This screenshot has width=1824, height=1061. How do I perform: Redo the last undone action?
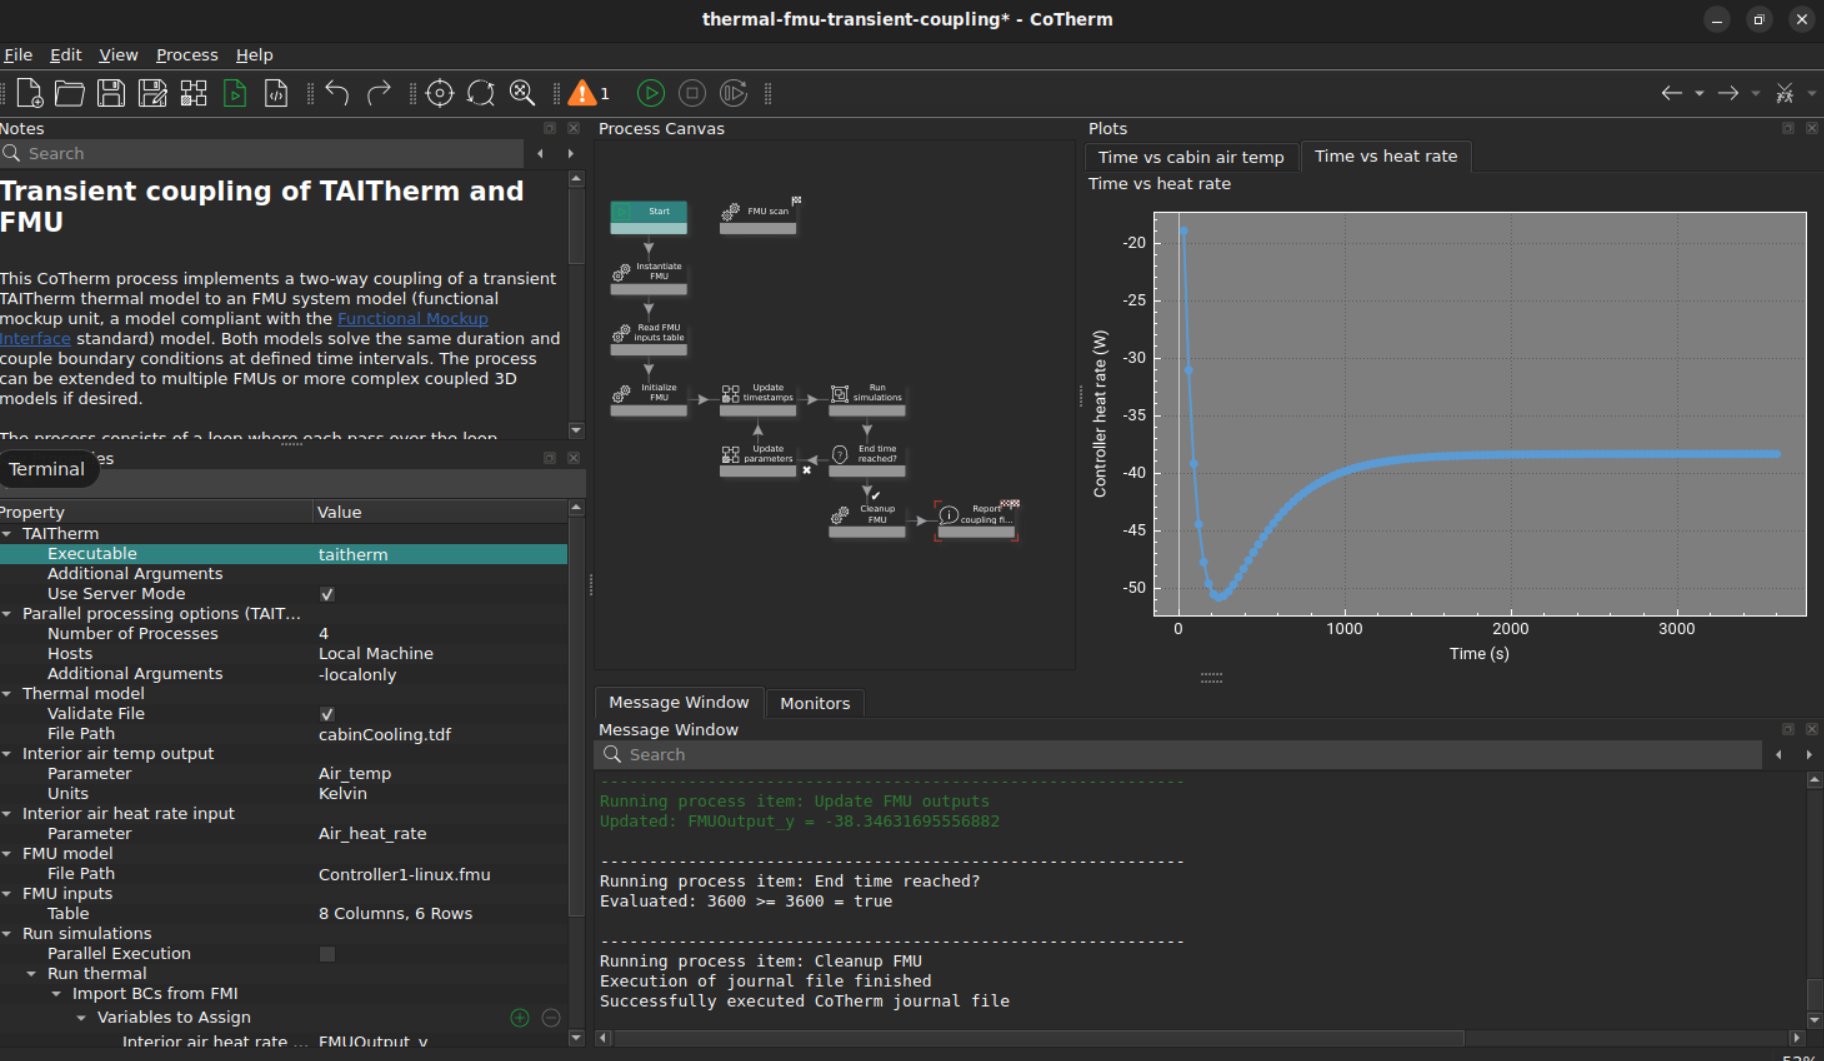pos(378,93)
